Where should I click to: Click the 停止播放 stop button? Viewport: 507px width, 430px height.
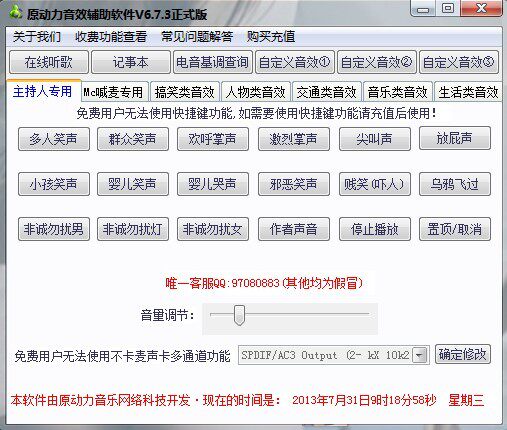pos(375,229)
